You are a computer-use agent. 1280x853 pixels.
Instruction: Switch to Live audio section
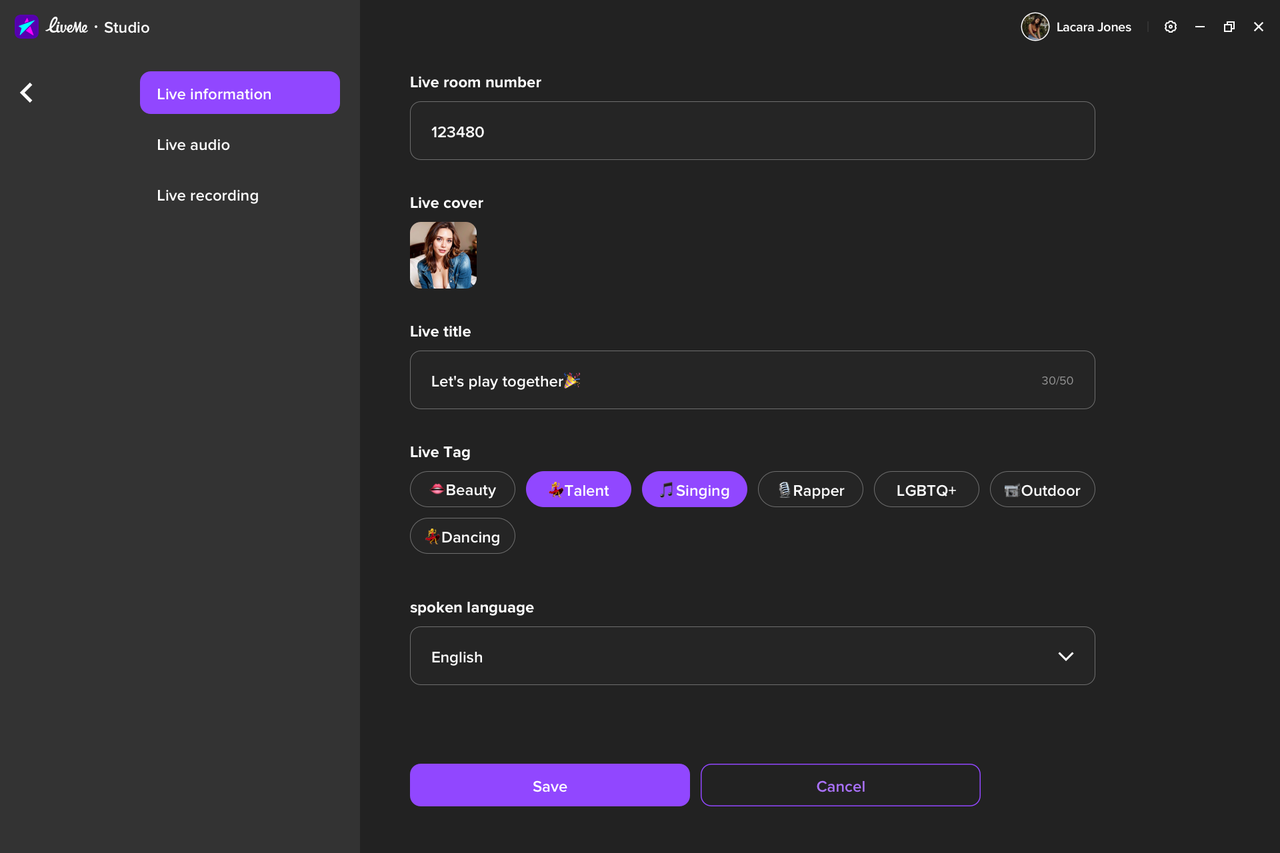pyautogui.click(x=193, y=144)
